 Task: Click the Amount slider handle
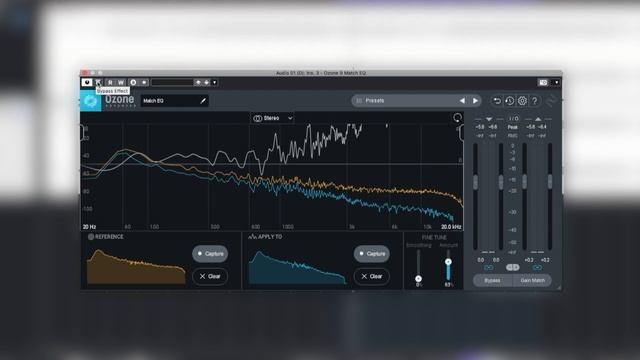(x=448, y=262)
